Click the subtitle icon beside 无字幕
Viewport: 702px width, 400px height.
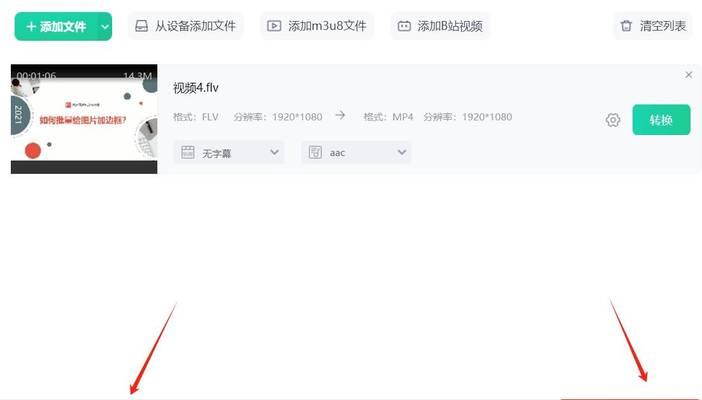188,152
